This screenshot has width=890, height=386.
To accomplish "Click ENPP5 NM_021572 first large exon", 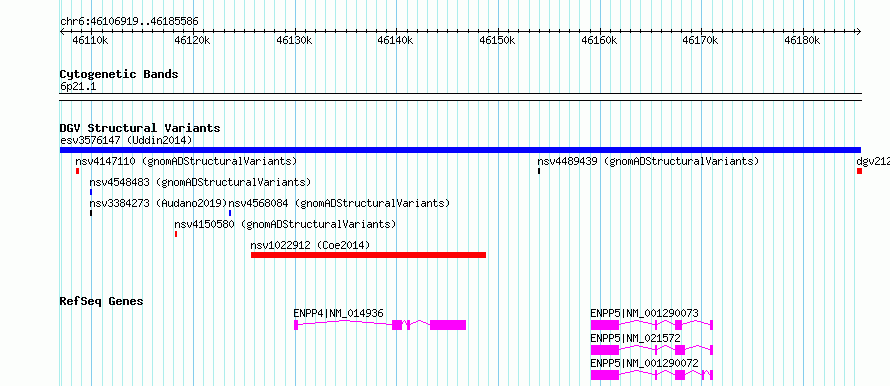I will pyautogui.click(x=604, y=350).
